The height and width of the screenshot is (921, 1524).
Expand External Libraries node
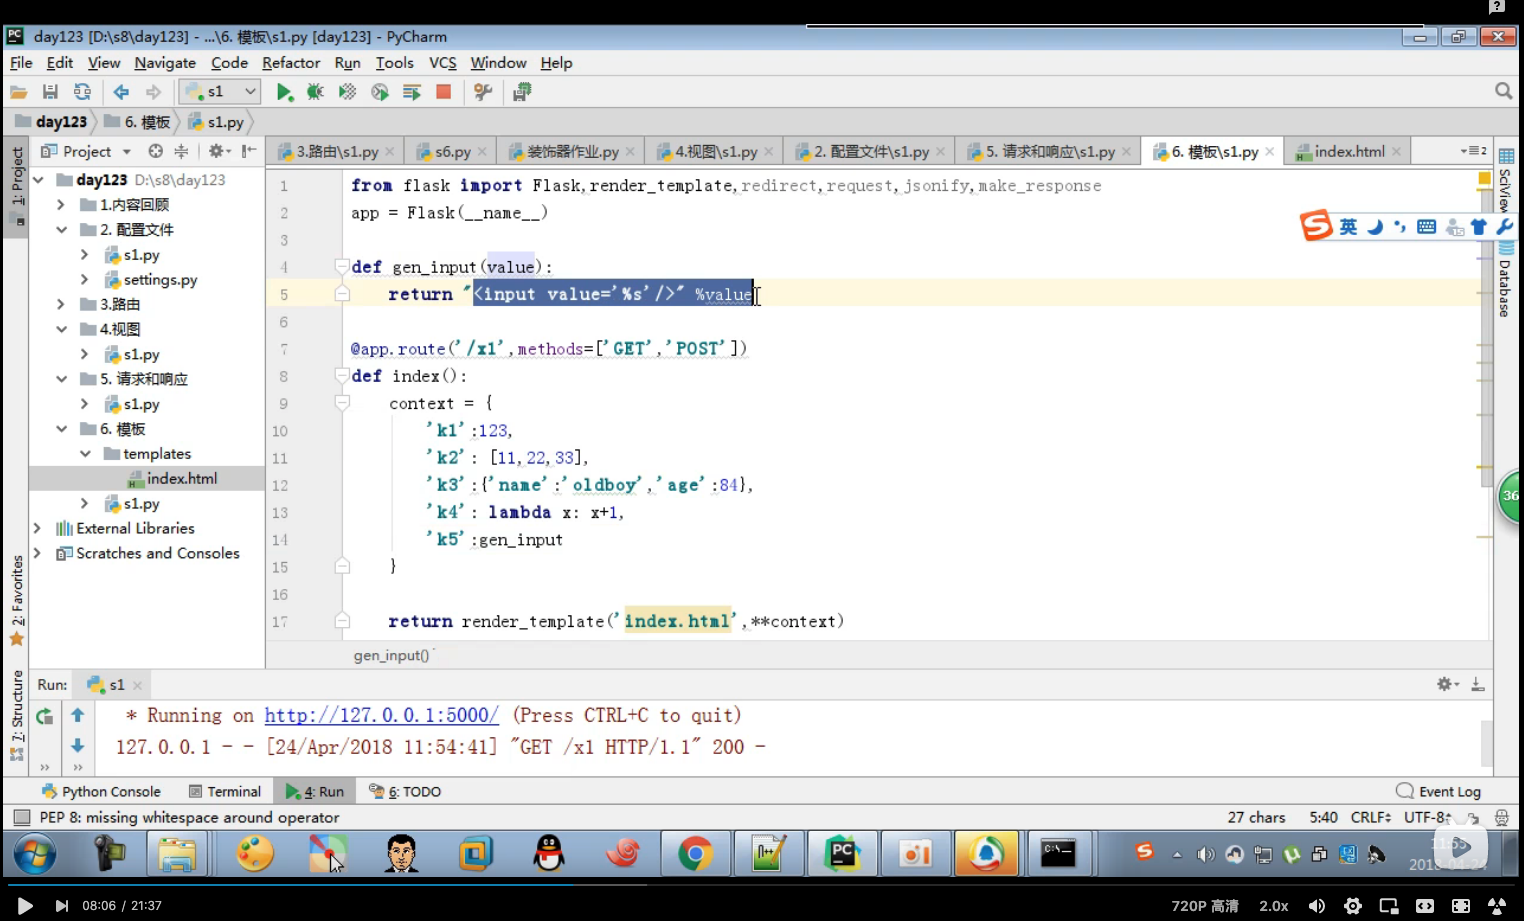coord(38,528)
